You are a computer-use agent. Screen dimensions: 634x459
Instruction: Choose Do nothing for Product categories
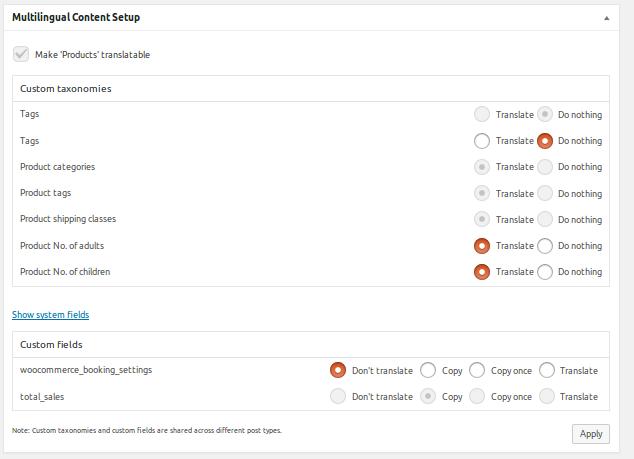pos(545,167)
